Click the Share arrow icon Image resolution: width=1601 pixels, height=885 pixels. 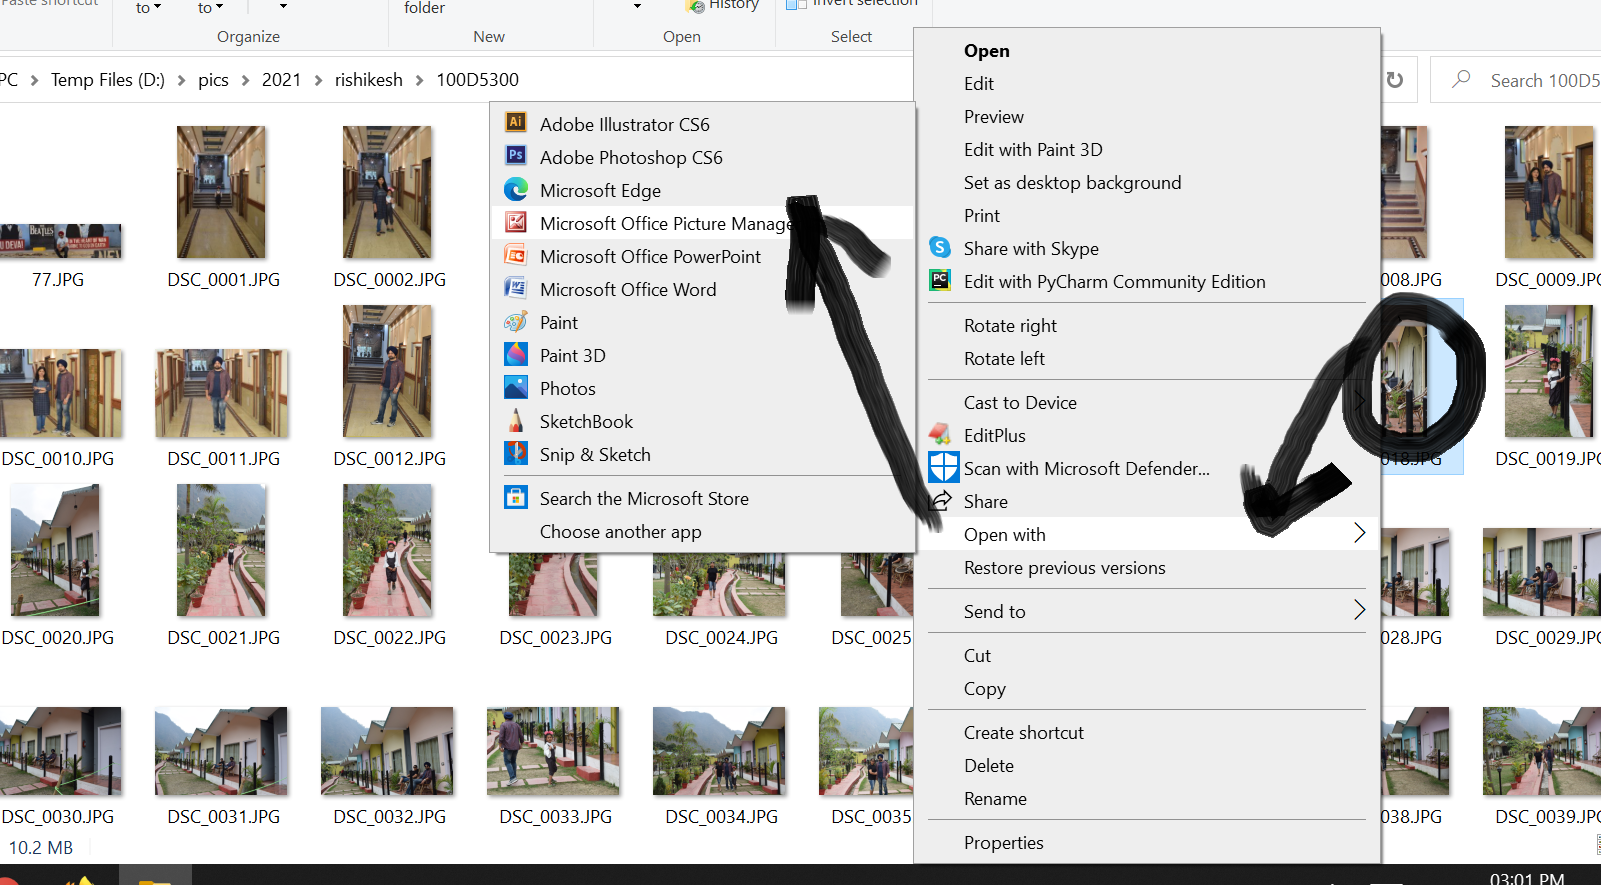940,500
